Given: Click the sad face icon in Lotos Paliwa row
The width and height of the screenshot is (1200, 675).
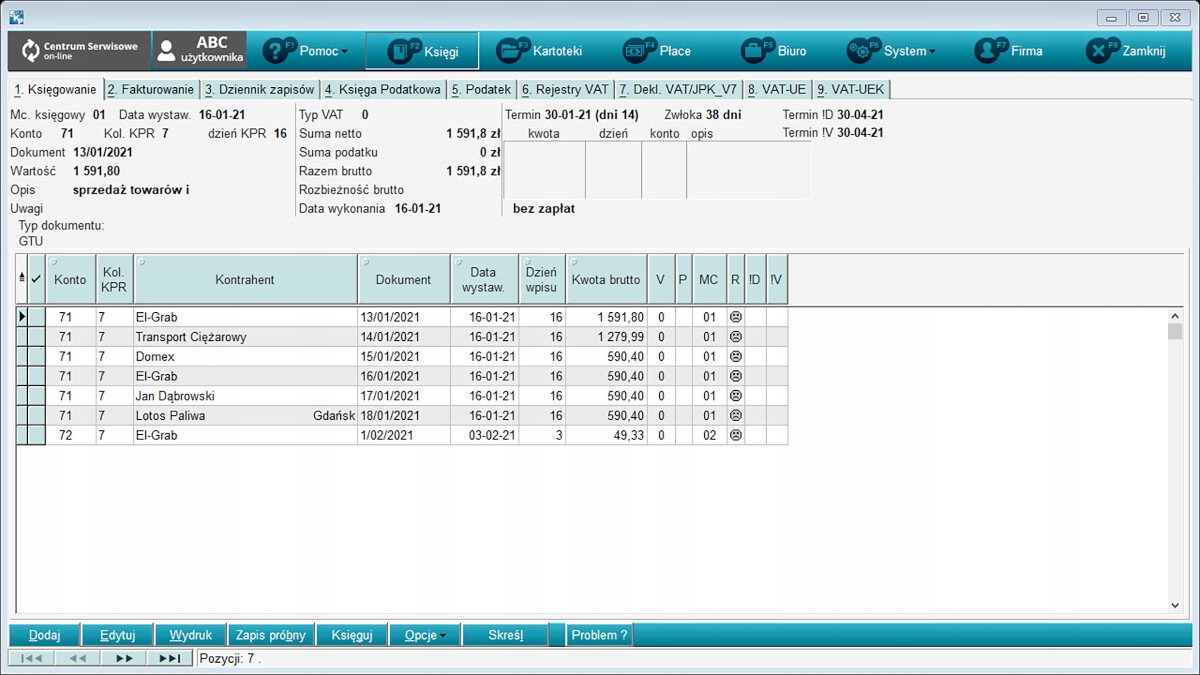Looking at the screenshot, I should click(x=736, y=416).
